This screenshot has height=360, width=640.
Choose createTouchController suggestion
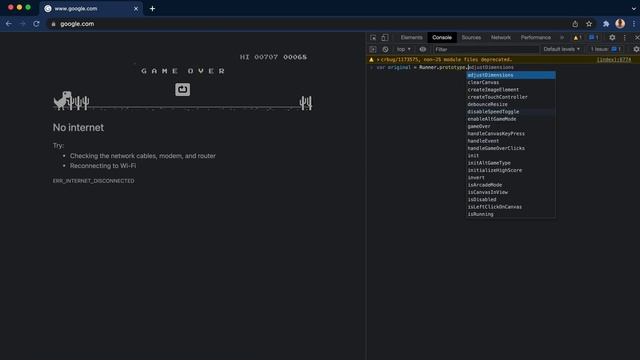511,97
